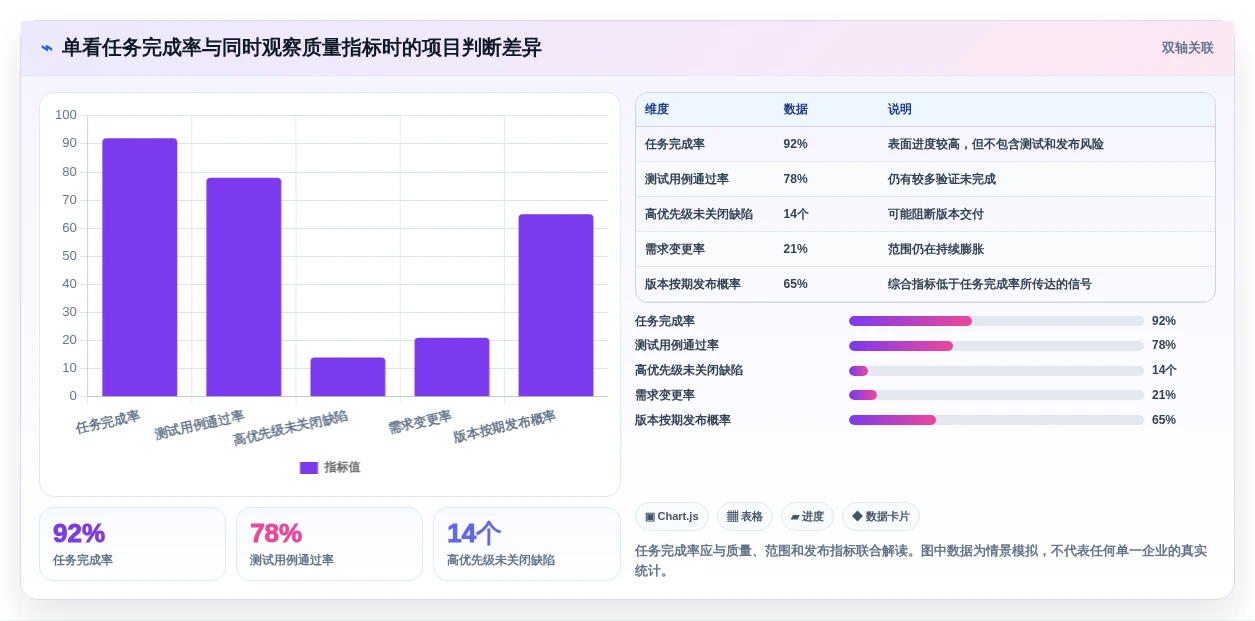The width and height of the screenshot is (1255, 621).
Task: Click the lightning icon beside the title
Action: tap(47, 48)
